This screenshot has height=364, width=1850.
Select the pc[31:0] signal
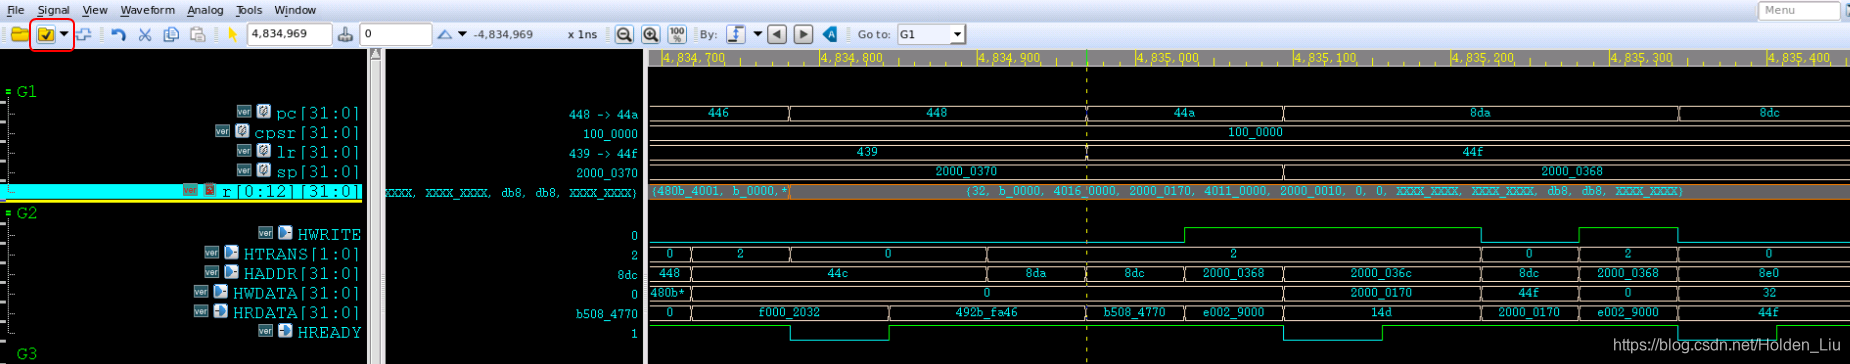click(317, 113)
